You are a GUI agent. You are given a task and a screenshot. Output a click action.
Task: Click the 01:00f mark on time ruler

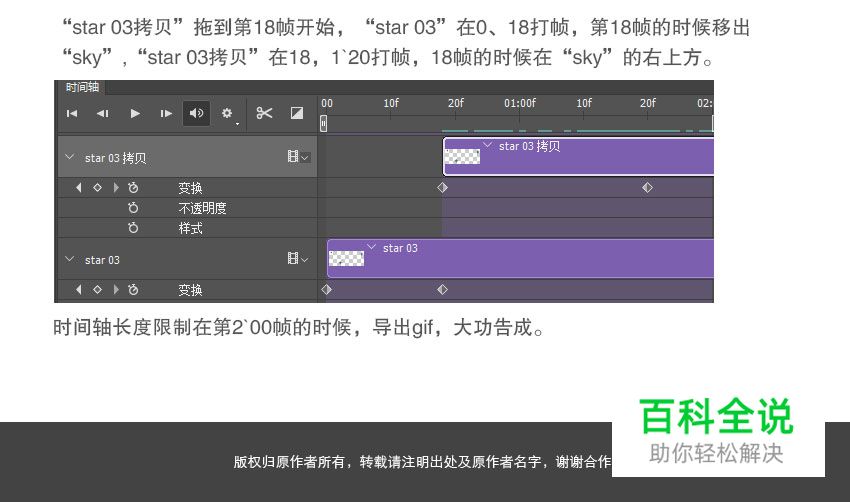pyautogui.click(x=520, y=103)
